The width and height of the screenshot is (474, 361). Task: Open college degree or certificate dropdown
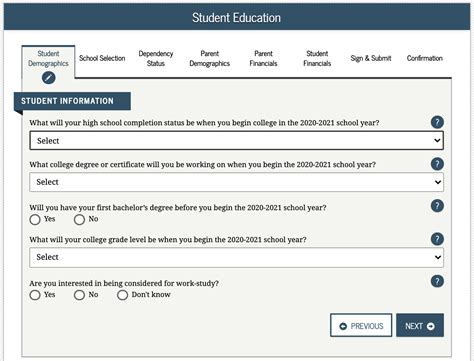click(x=236, y=182)
